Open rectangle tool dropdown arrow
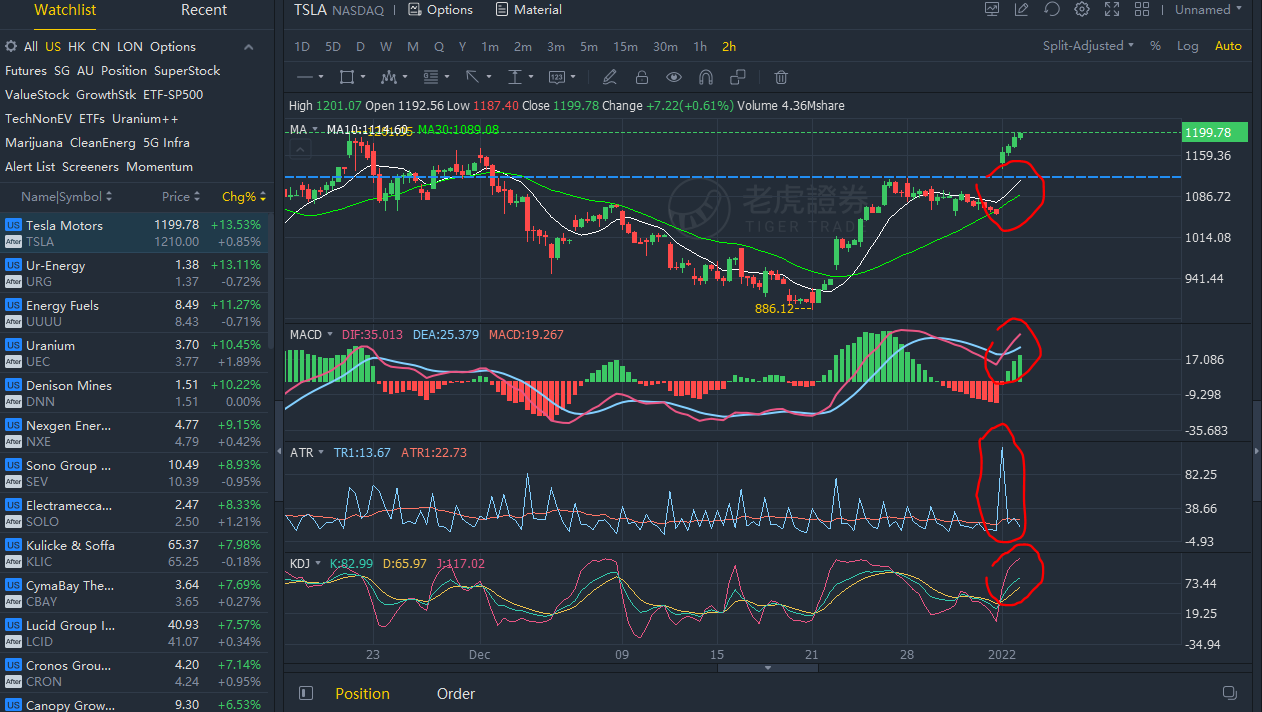This screenshot has width=1262, height=712. pos(362,77)
